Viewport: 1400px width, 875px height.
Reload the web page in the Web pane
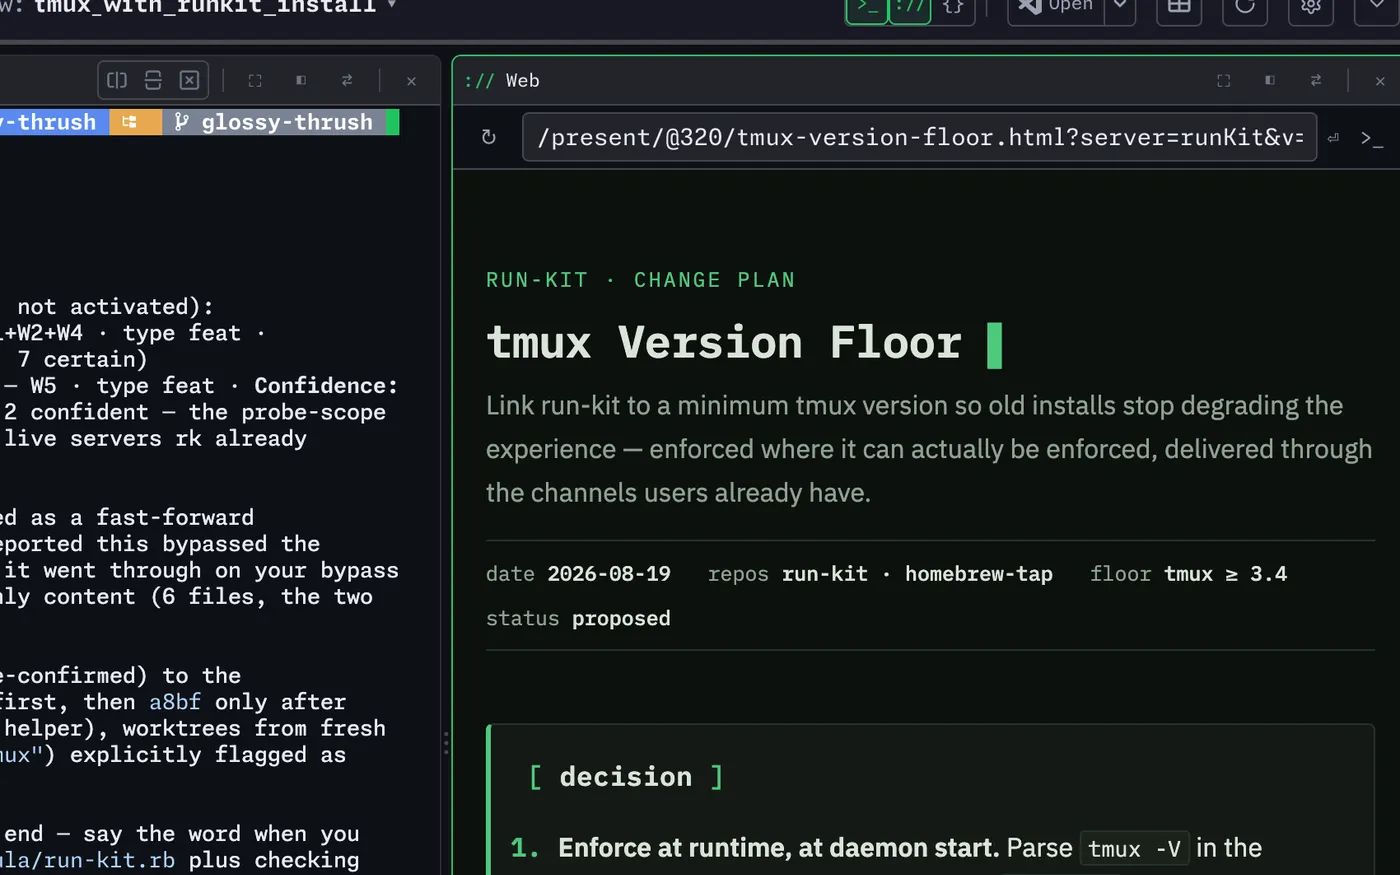click(x=489, y=137)
